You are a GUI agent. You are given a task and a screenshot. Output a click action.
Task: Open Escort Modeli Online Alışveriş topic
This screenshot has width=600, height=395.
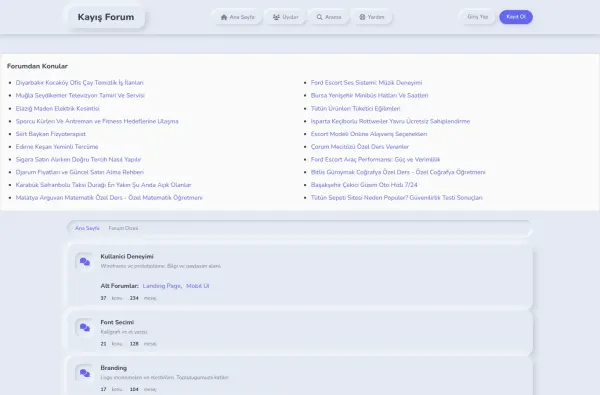pyautogui.click(x=369, y=134)
